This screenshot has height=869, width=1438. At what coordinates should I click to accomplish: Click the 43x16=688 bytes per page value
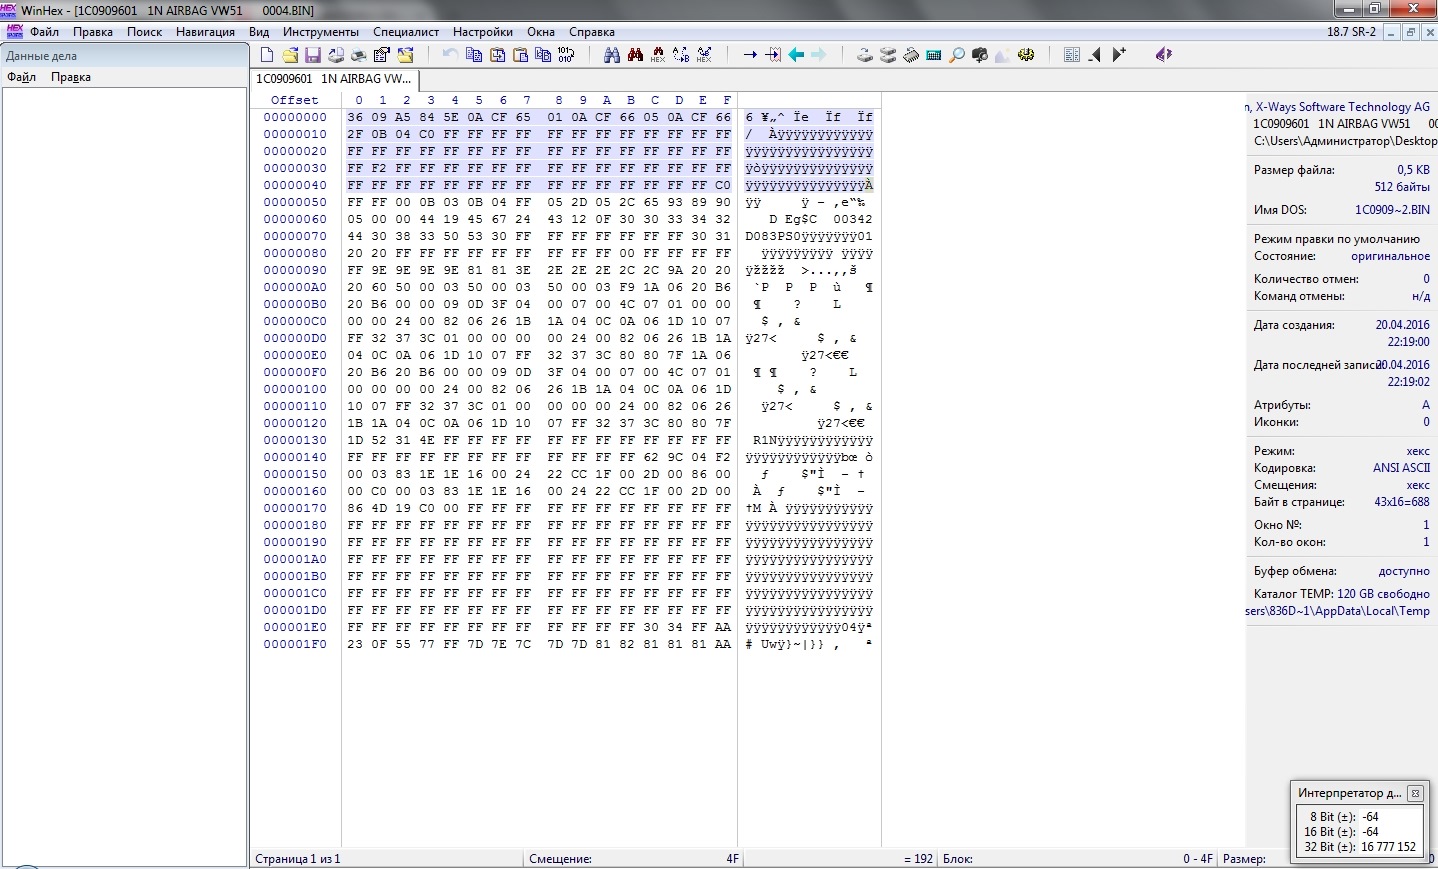[x=1402, y=502]
